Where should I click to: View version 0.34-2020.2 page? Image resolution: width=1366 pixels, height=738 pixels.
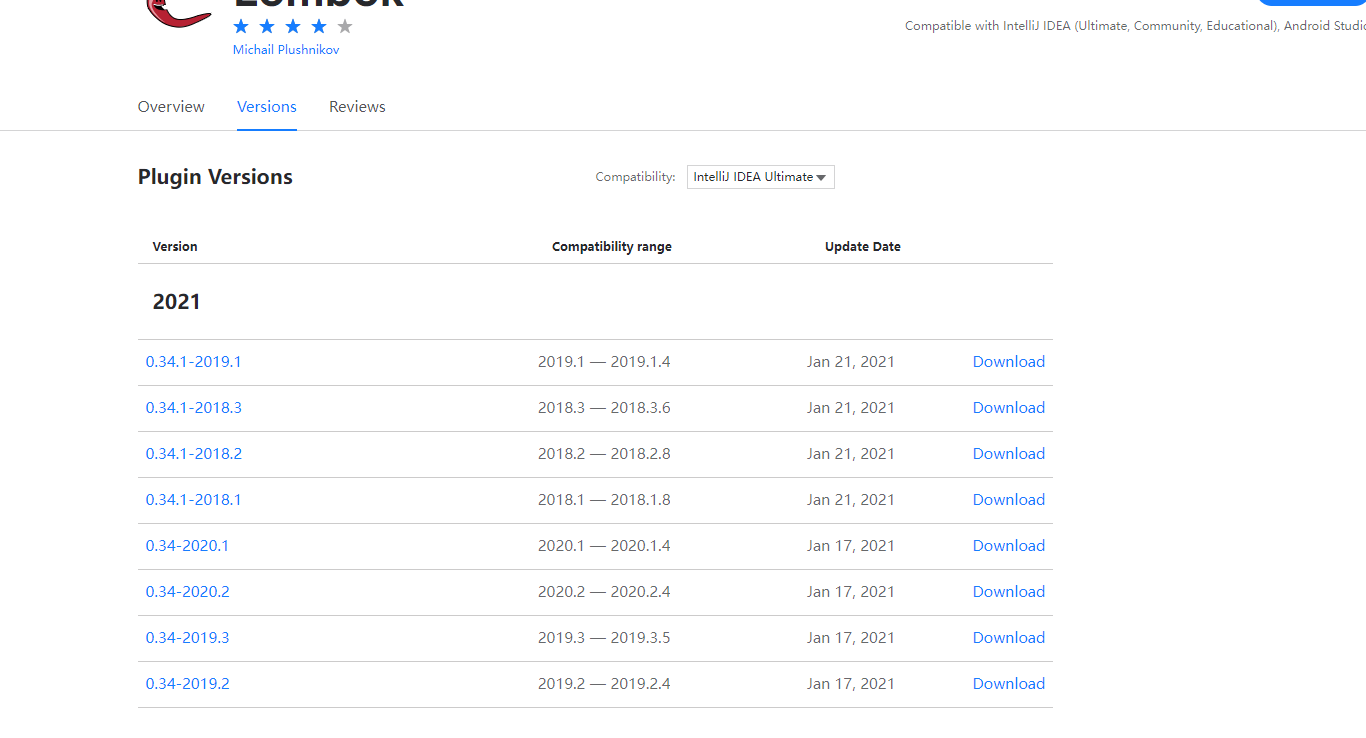tap(188, 592)
